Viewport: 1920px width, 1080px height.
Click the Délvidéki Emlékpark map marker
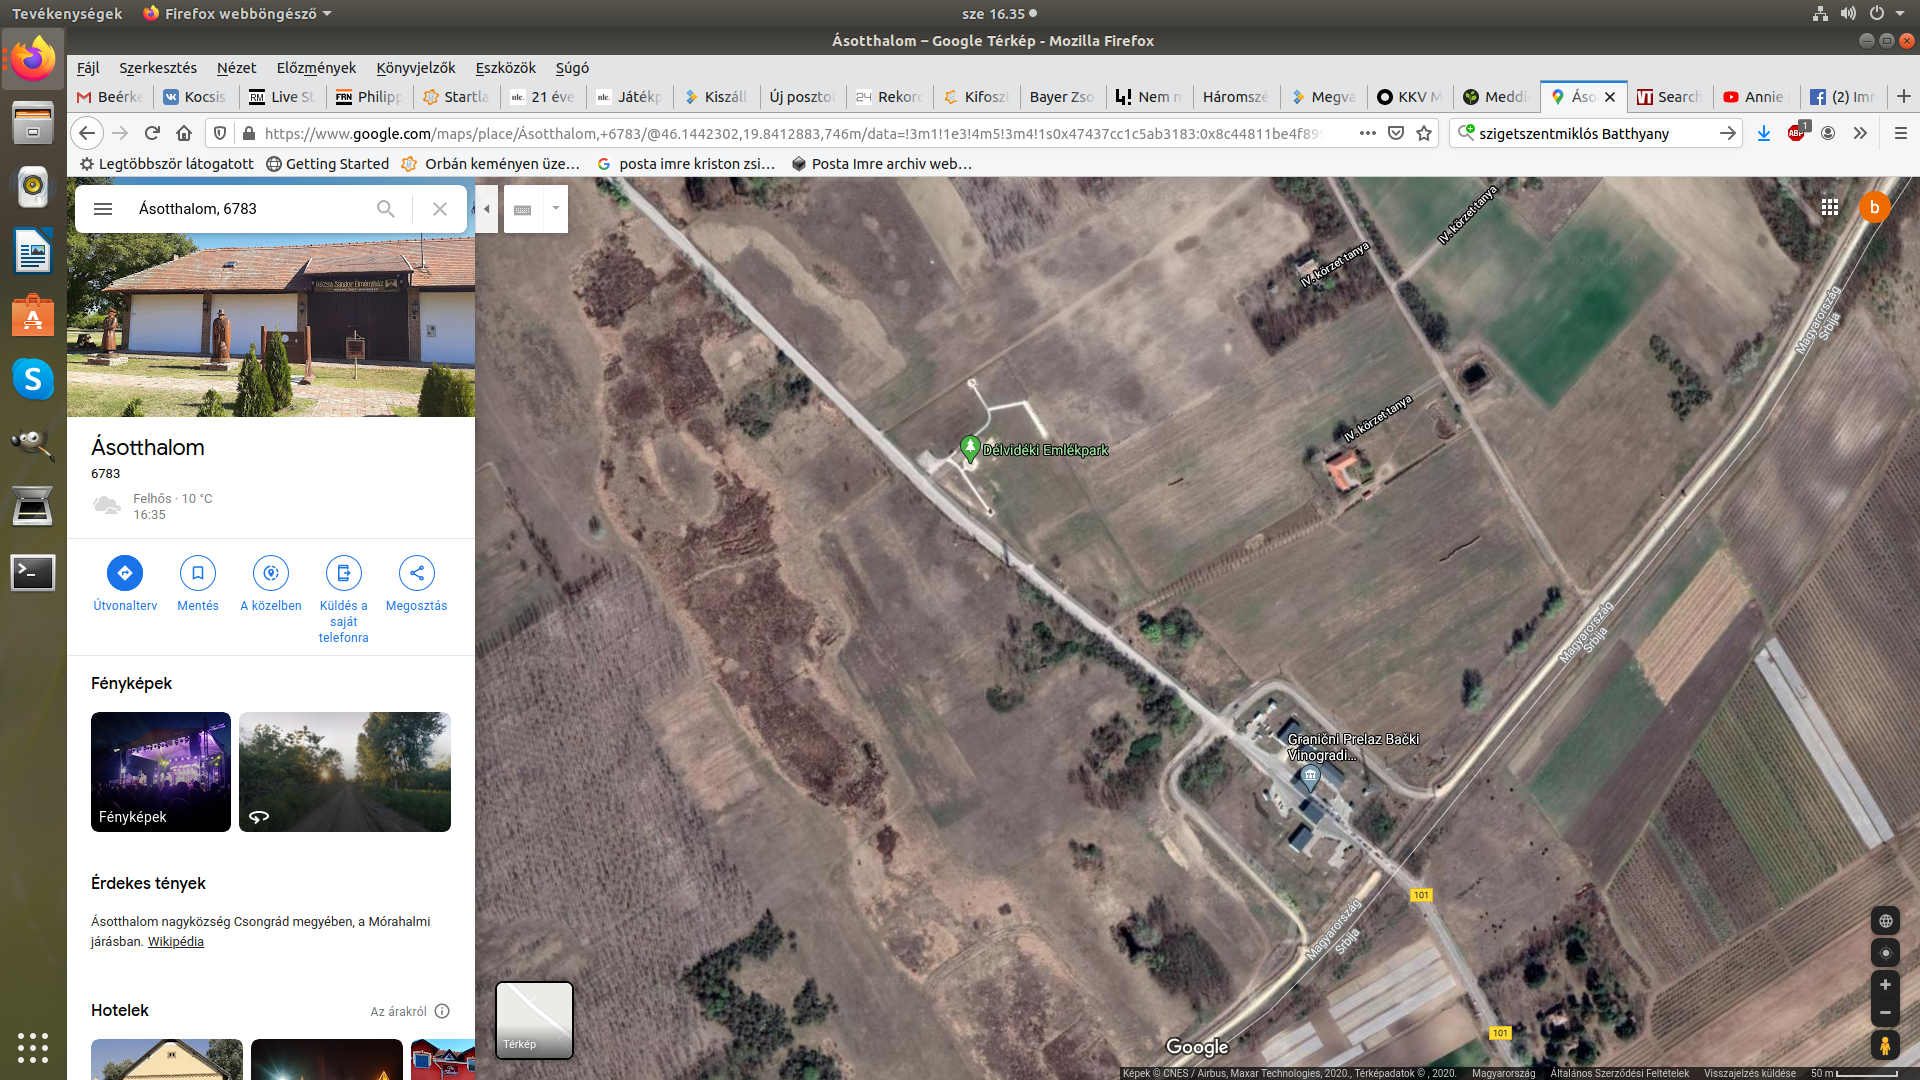pos(969,448)
